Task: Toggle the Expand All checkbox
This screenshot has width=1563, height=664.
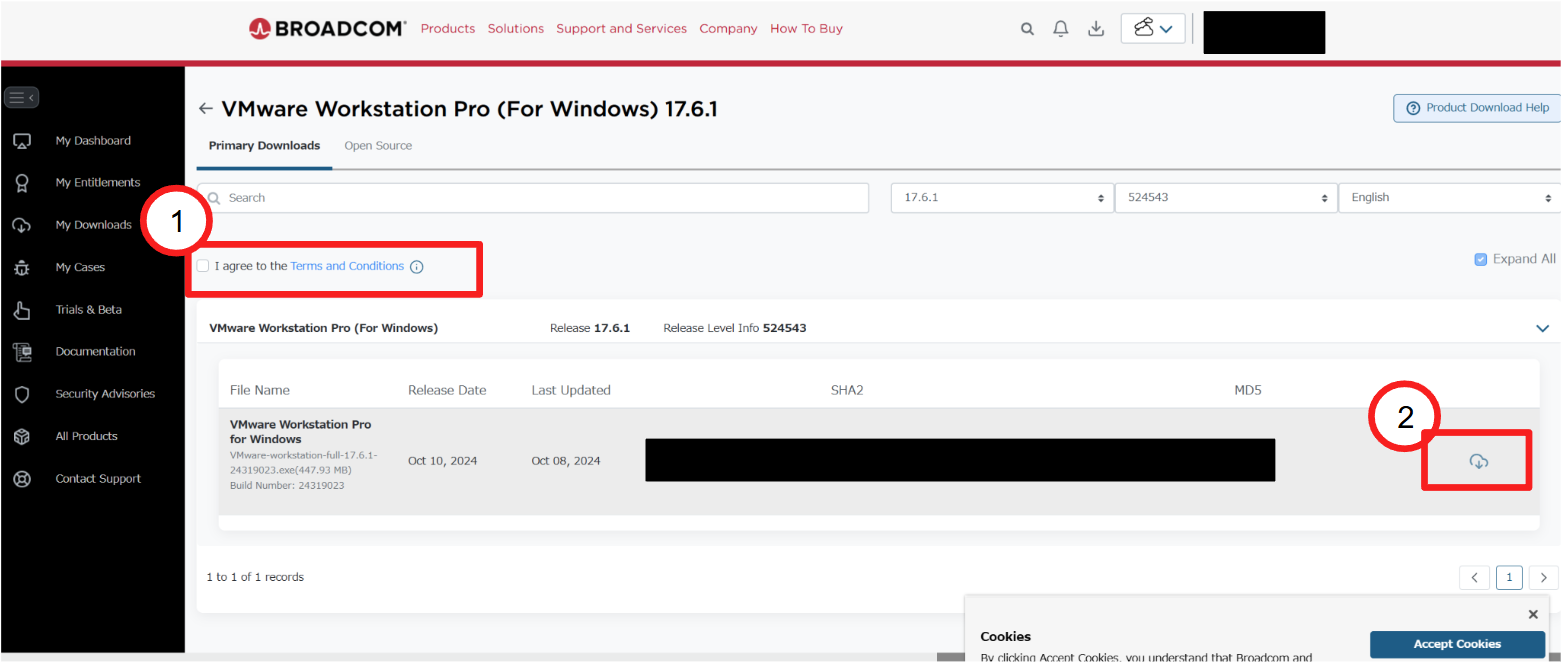Action: [x=1481, y=258]
